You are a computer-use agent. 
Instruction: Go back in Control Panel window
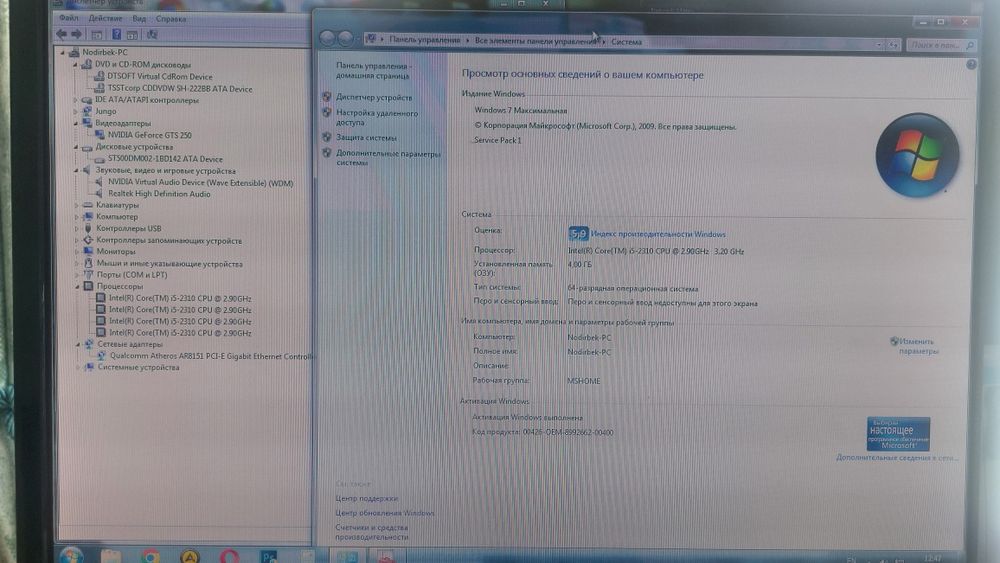(x=327, y=38)
